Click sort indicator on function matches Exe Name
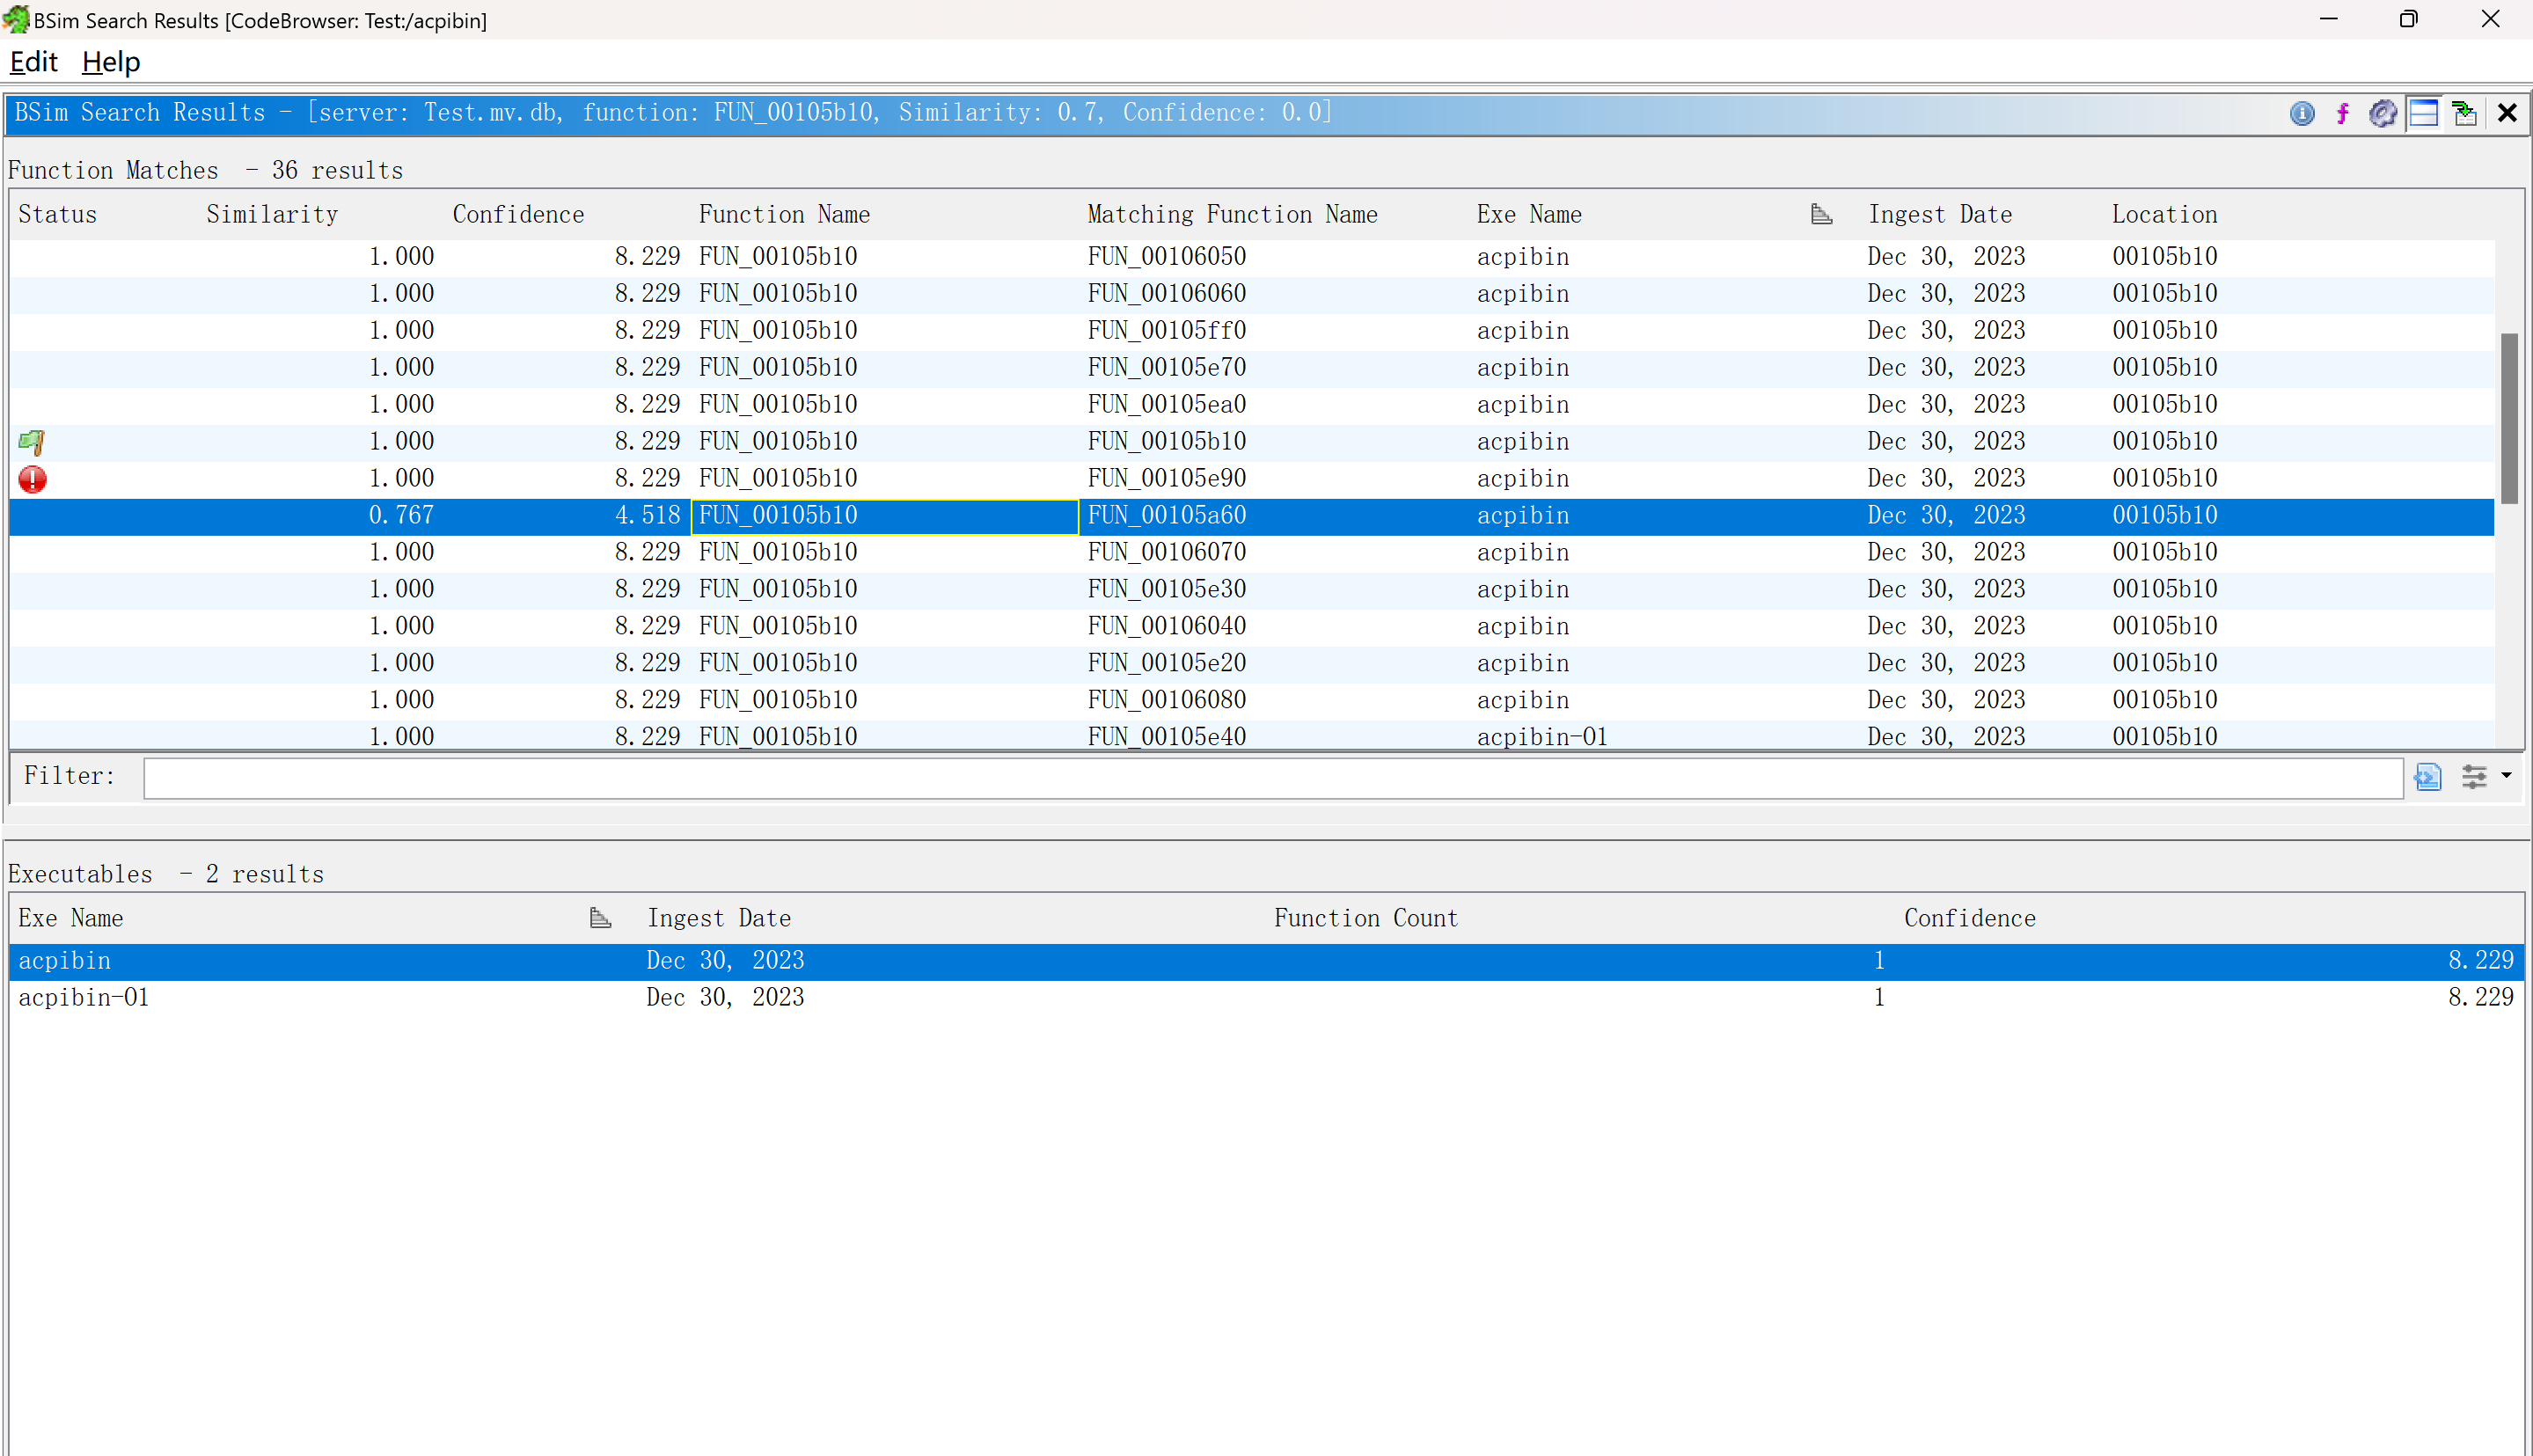The height and width of the screenshot is (1456, 2533). pyautogui.click(x=1821, y=214)
